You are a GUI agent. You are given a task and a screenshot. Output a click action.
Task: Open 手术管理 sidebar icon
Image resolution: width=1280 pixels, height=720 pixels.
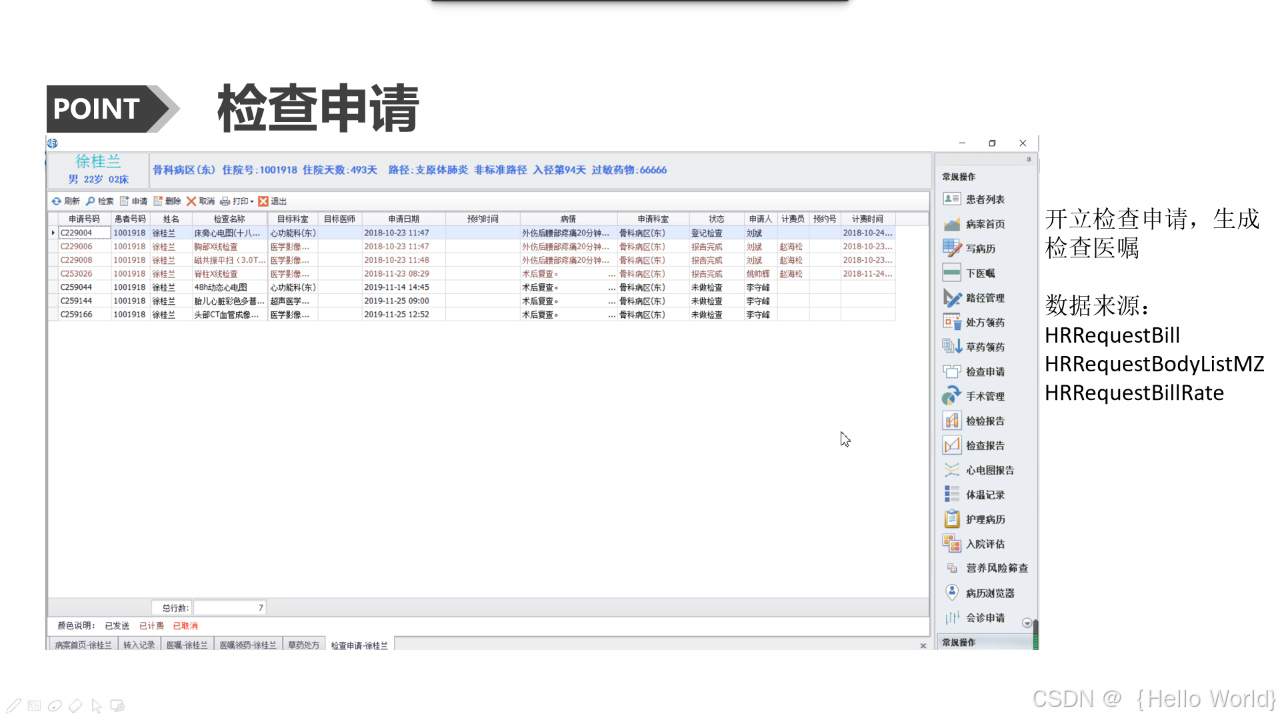click(952, 396)
